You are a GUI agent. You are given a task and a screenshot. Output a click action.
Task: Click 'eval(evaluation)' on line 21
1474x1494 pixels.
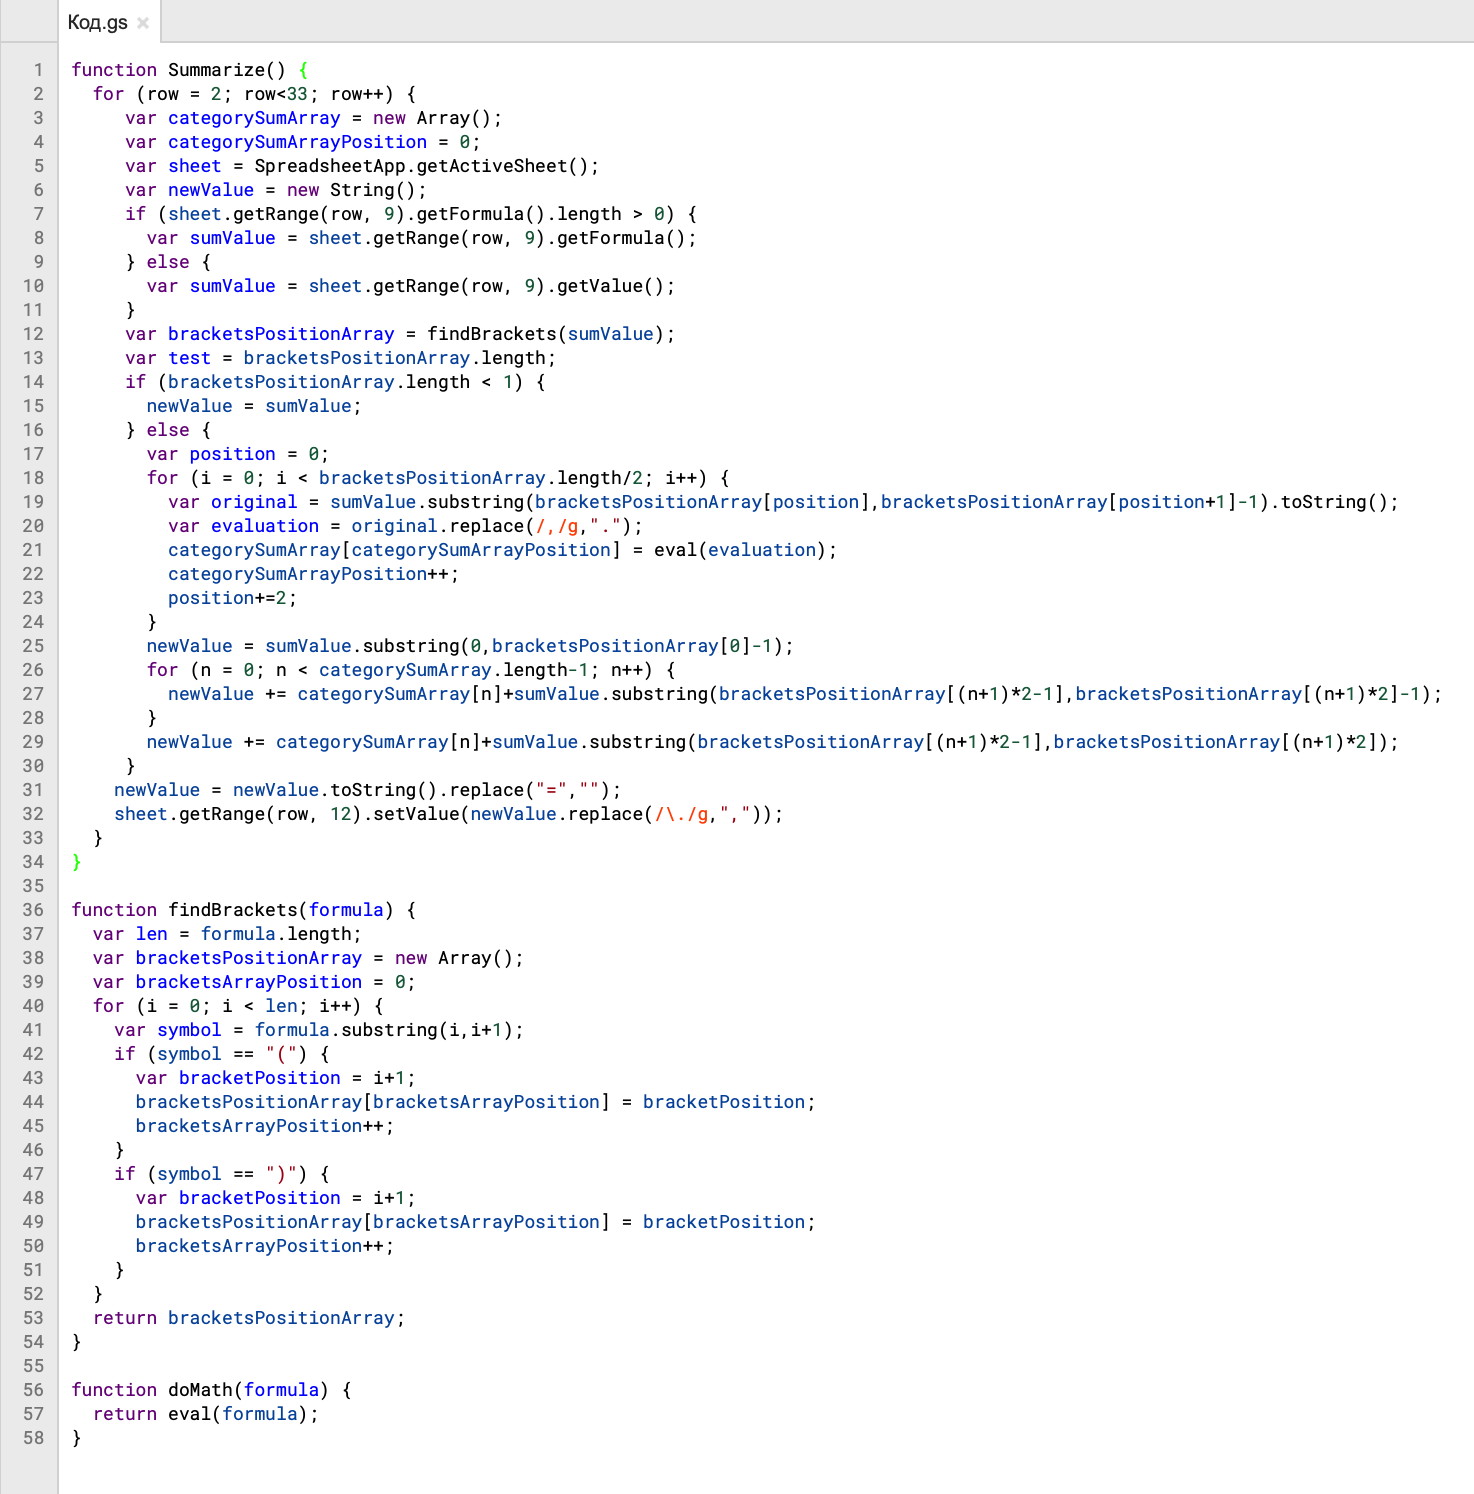click(740, 550)
